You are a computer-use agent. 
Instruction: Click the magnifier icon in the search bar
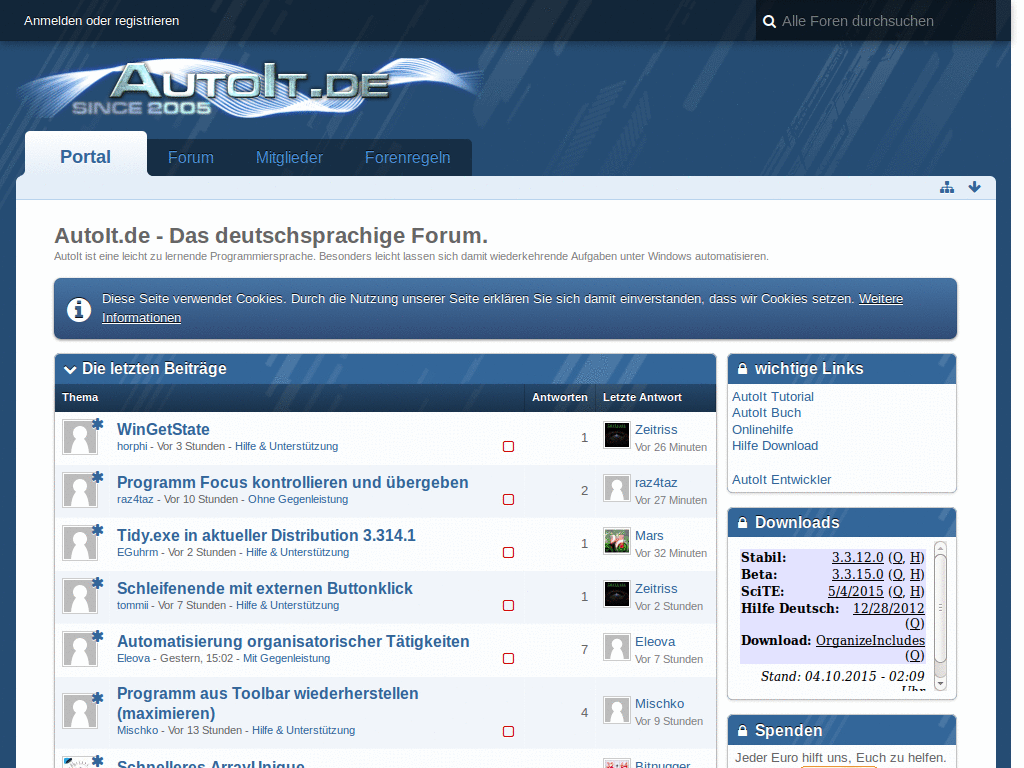click(x=769, y=20)
